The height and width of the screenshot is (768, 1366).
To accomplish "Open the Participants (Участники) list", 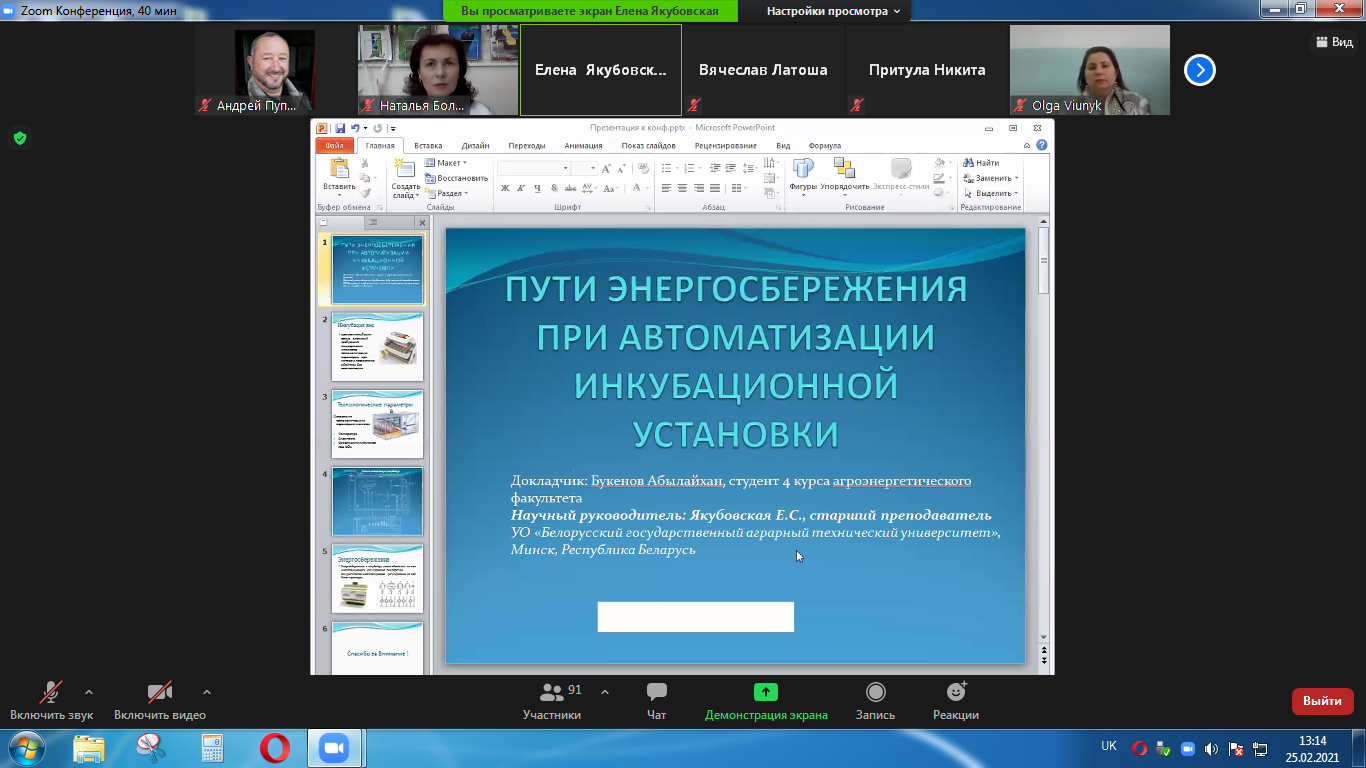I will pos(552,700).
